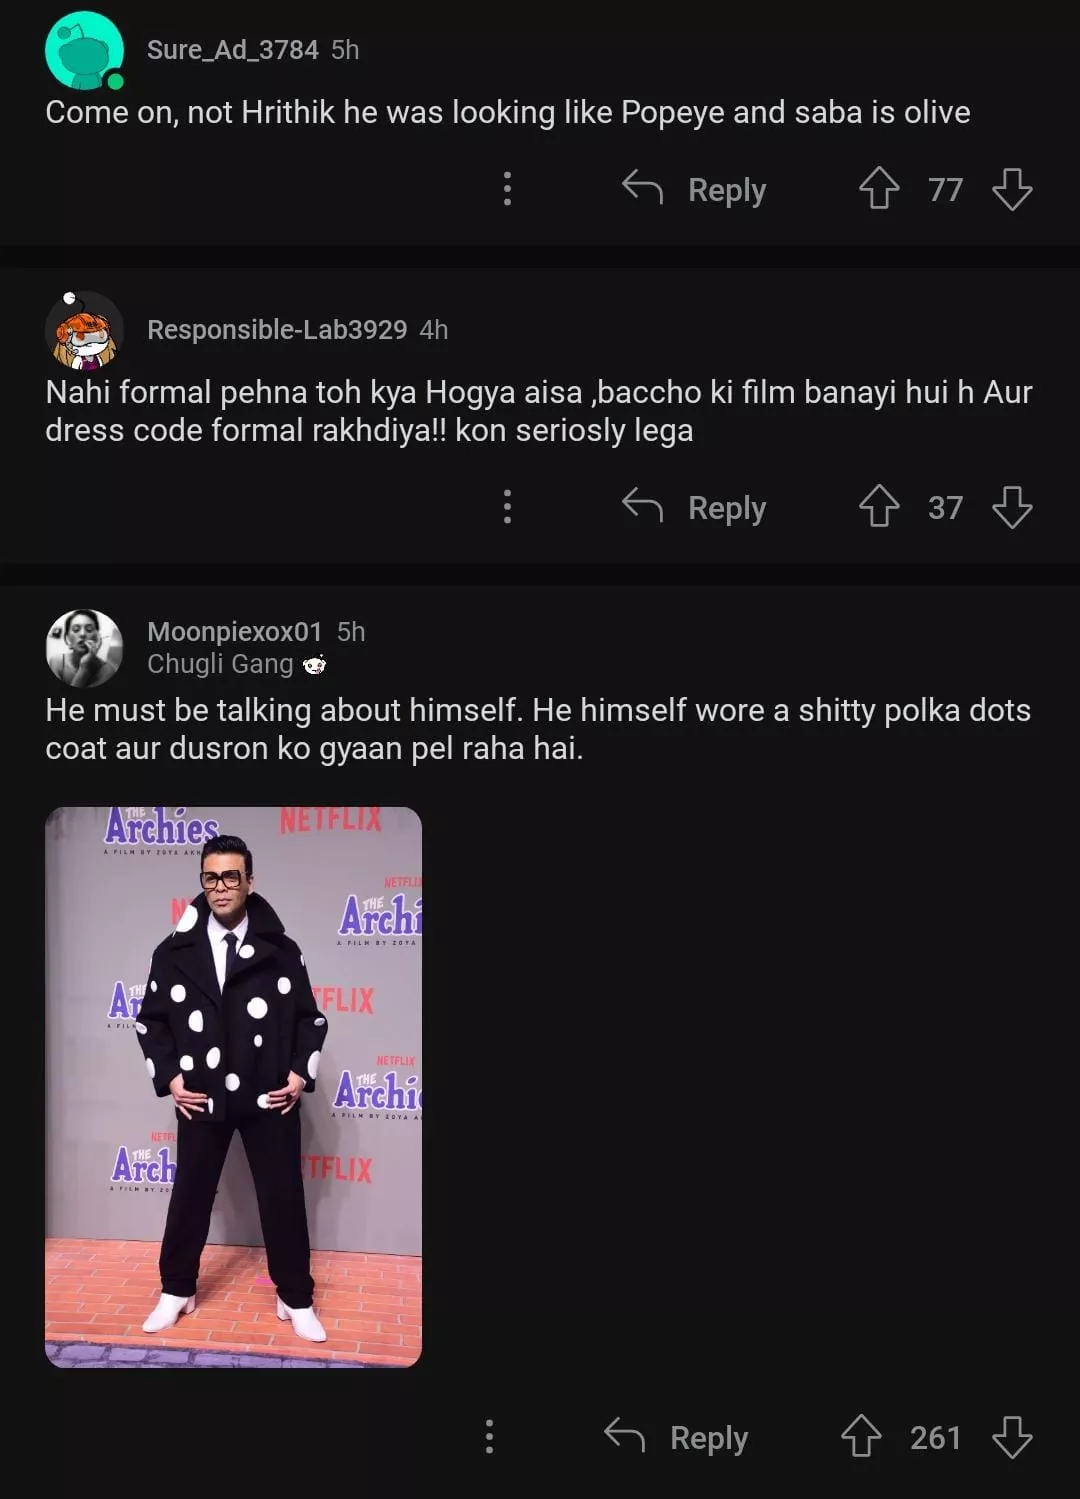
Task: Open Sure_Ad_3784 username link
Action: [232, 50]
